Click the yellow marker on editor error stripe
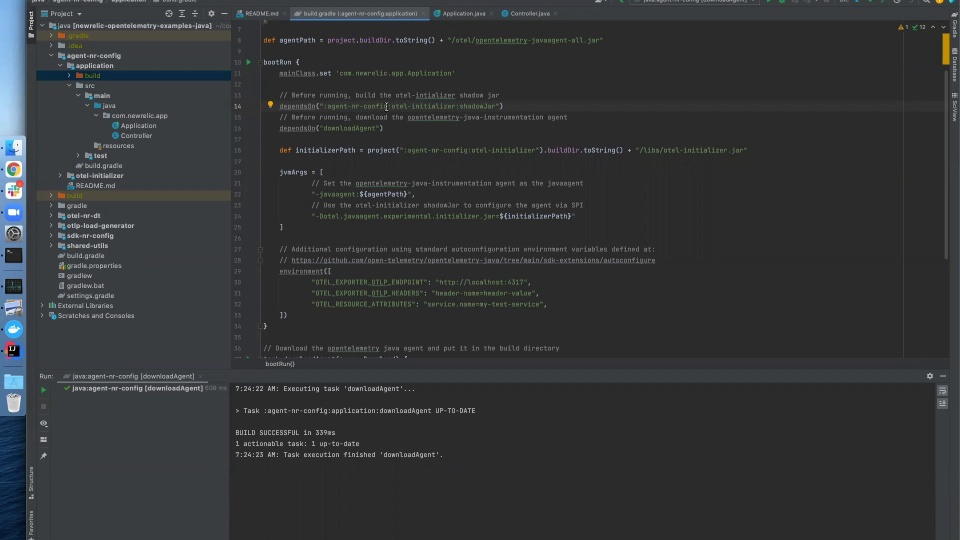The width and height of the screenshot is (960, 540). [946, 49]
